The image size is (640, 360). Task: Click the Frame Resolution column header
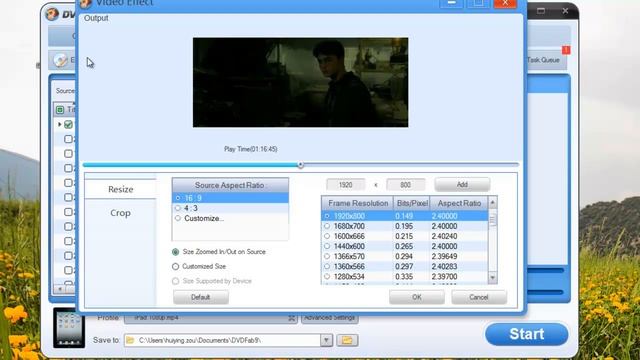[x=358, y=203]
